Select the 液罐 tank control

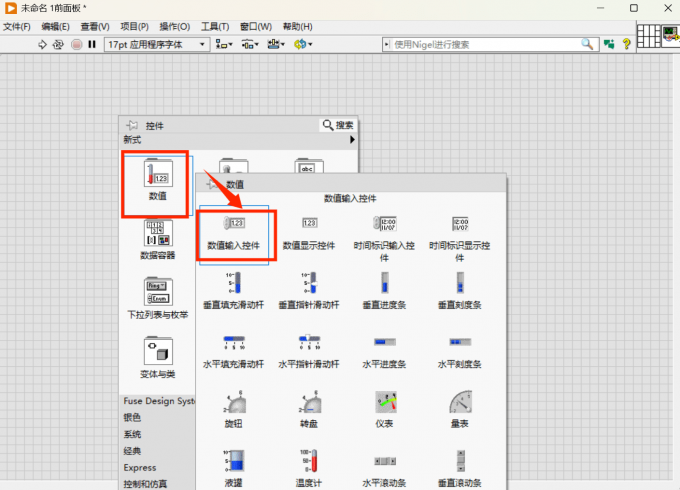(x=234, y=468)
